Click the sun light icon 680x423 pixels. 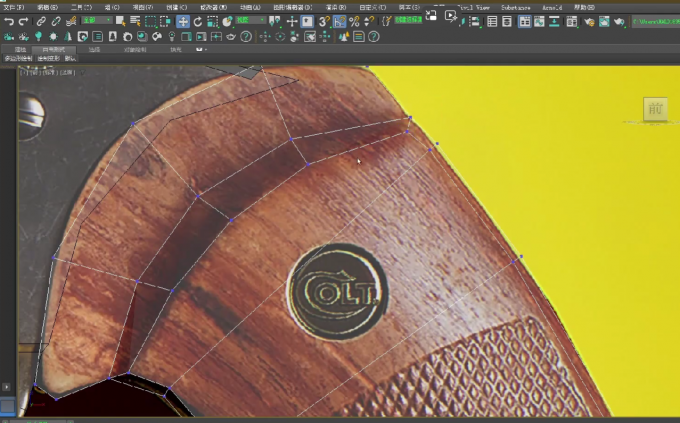tap(53, 37)
